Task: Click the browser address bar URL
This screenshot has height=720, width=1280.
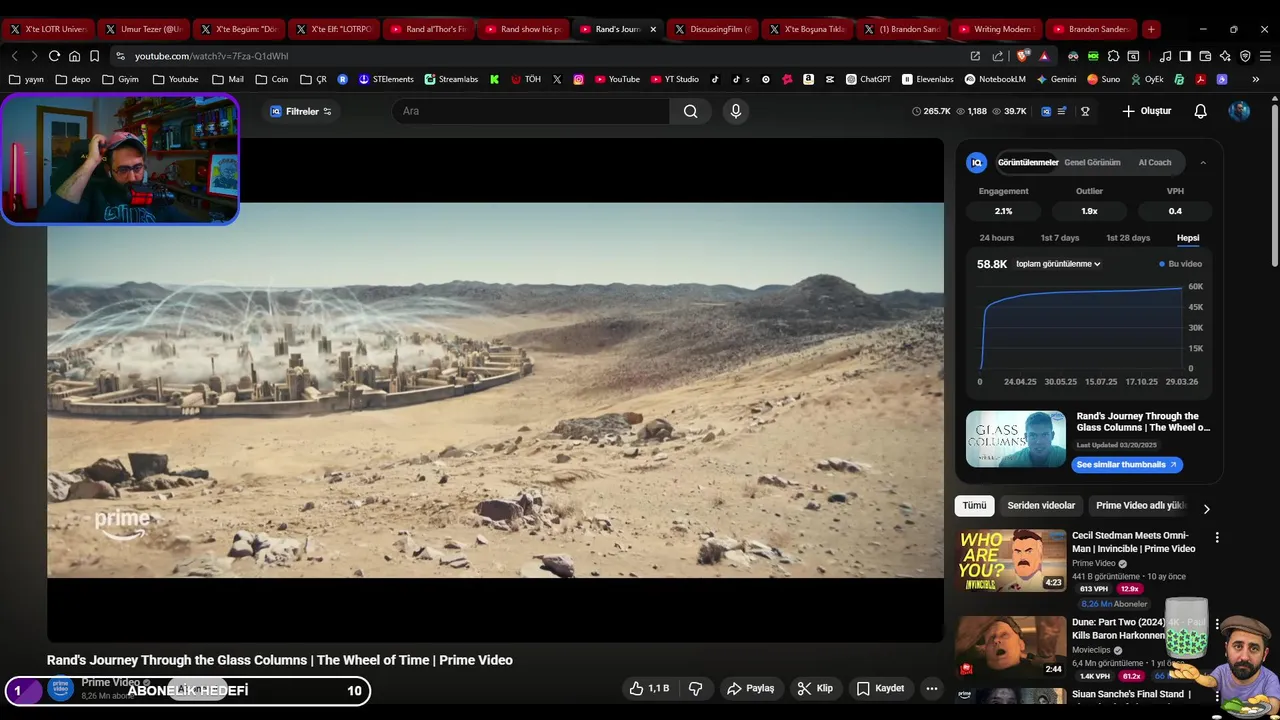Action: pyautogui.click(x=211, y=56)
